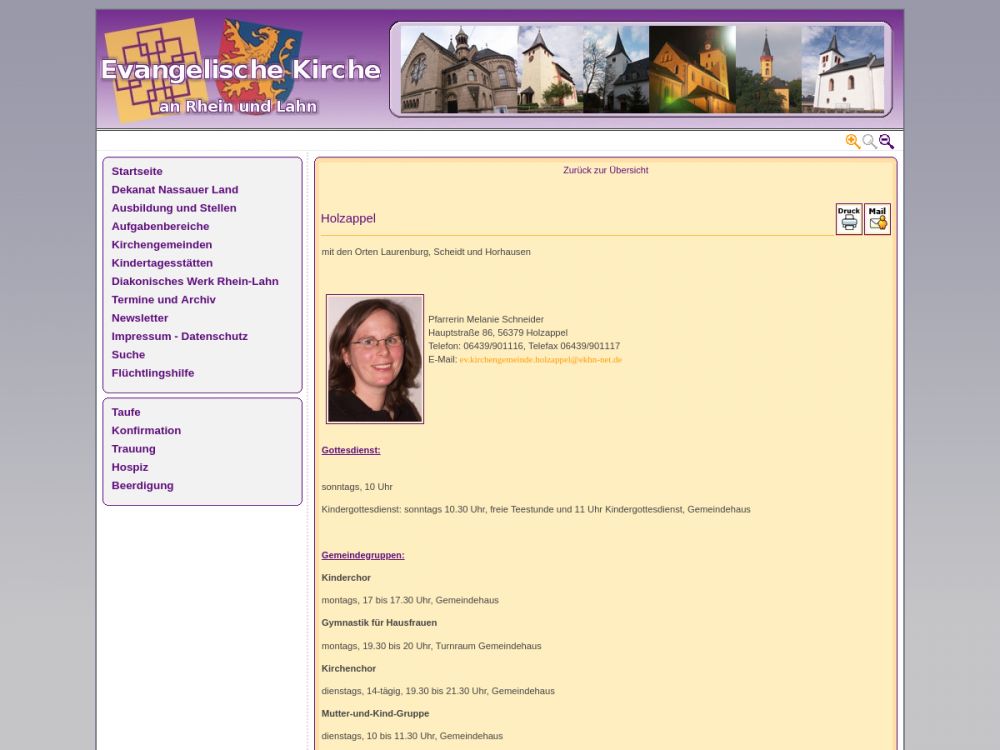Click Pfarrerin Melanie Schneider's portrait photo
The image size is (1000, 750).
tap(375, 359)
